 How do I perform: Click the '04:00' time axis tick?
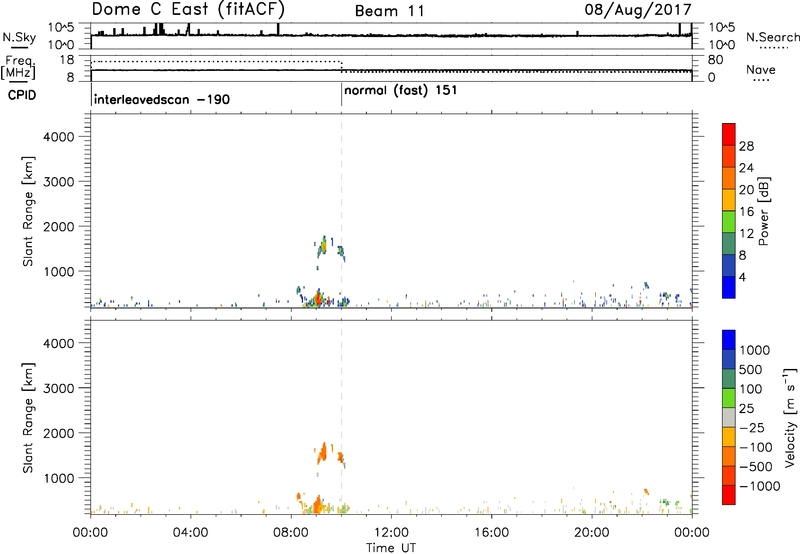click(190, 533)
